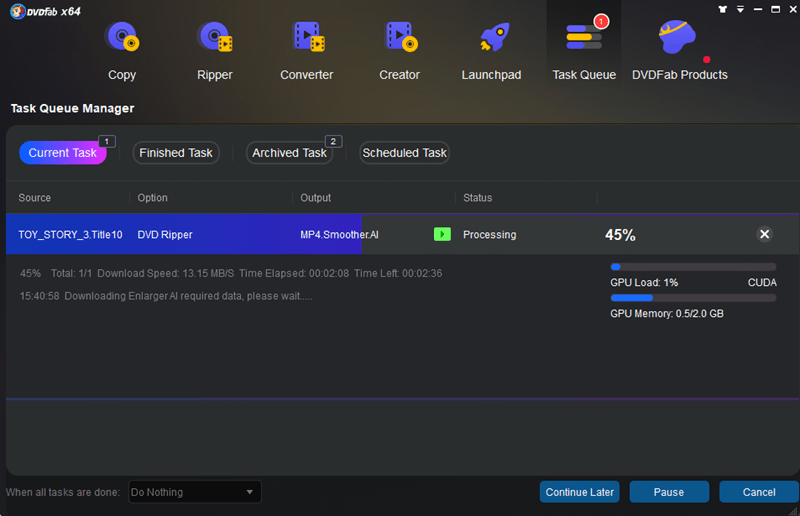Click the MP4.Smoother.AI output cell

coord(339,235)
